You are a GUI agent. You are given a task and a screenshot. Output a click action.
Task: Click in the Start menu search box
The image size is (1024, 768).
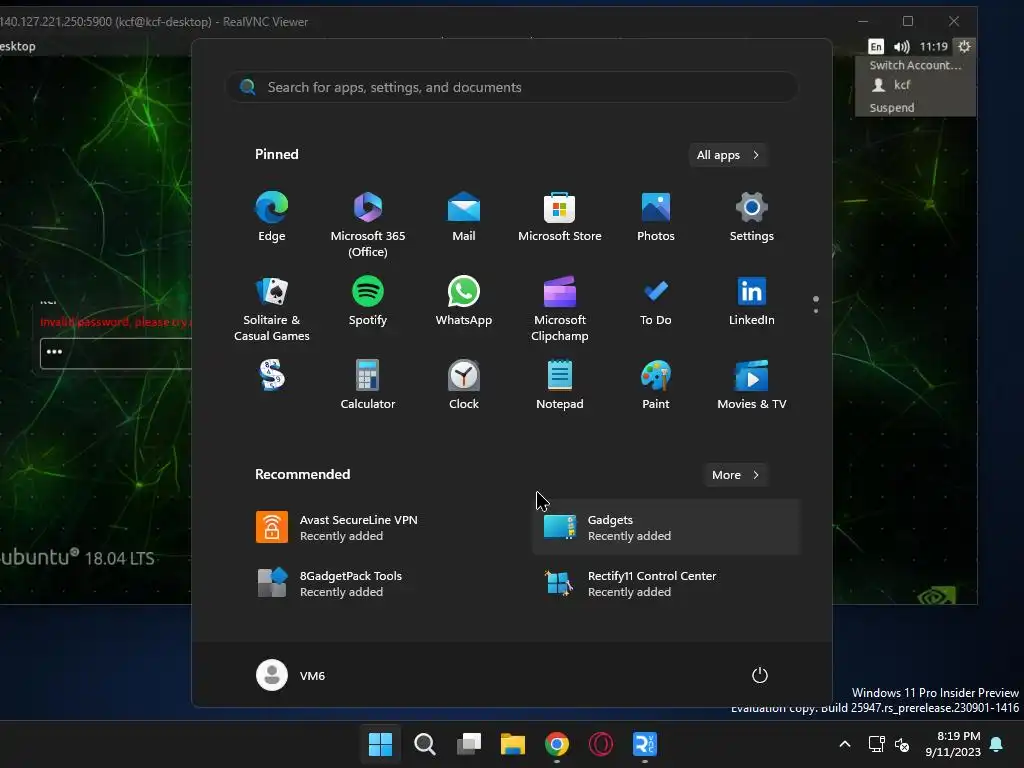(x=512, y=87)
